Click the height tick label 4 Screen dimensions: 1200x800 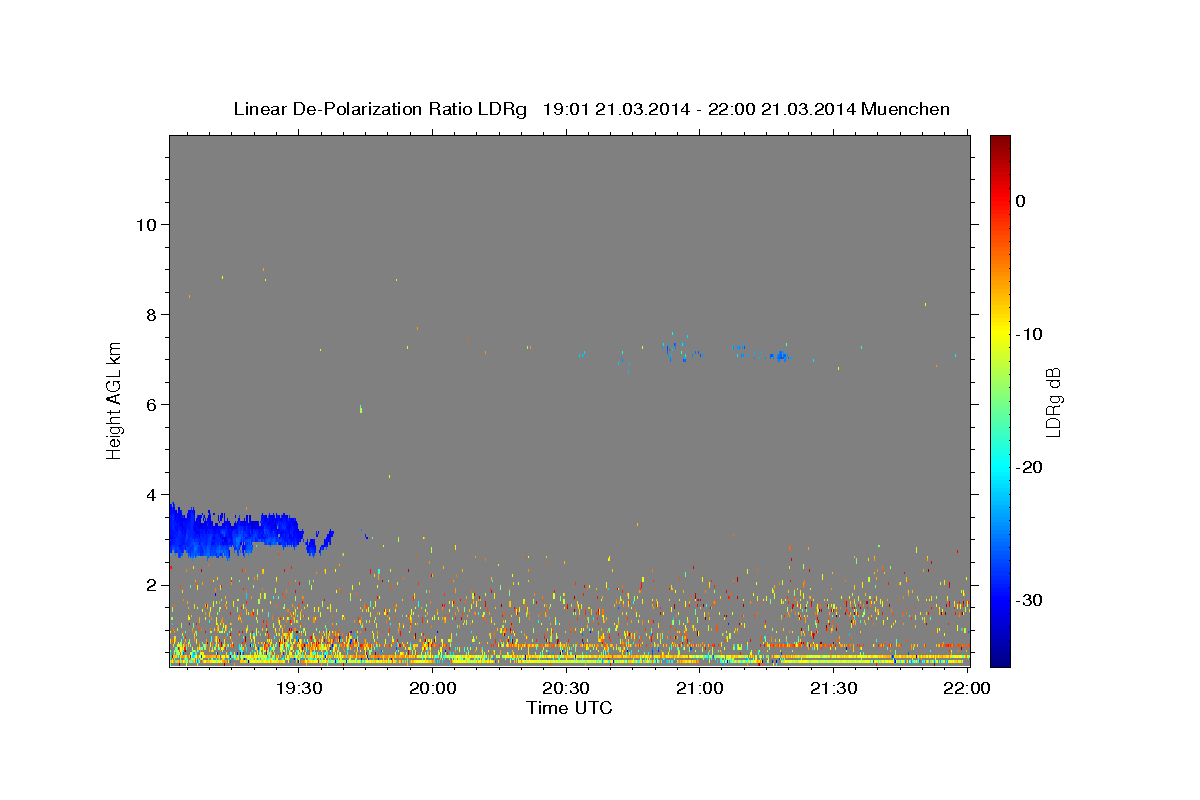point(150,494)
